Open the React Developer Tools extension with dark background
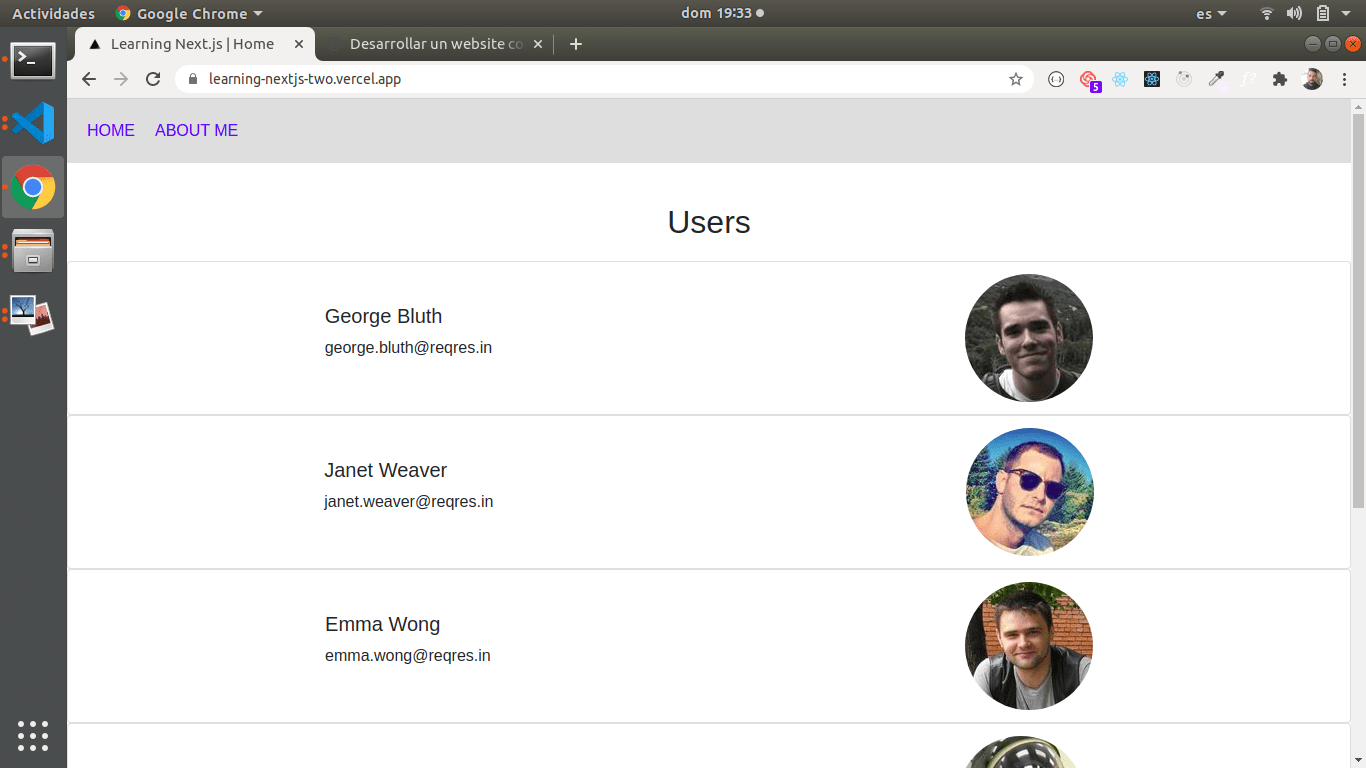Screen dimensions: 1366x768 pos(1152,79)
